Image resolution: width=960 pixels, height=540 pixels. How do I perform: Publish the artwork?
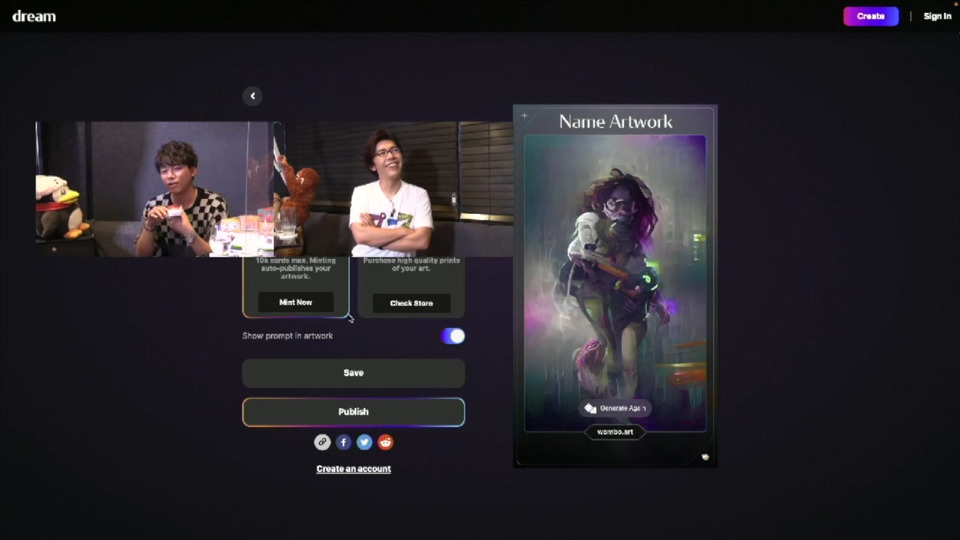353,412
